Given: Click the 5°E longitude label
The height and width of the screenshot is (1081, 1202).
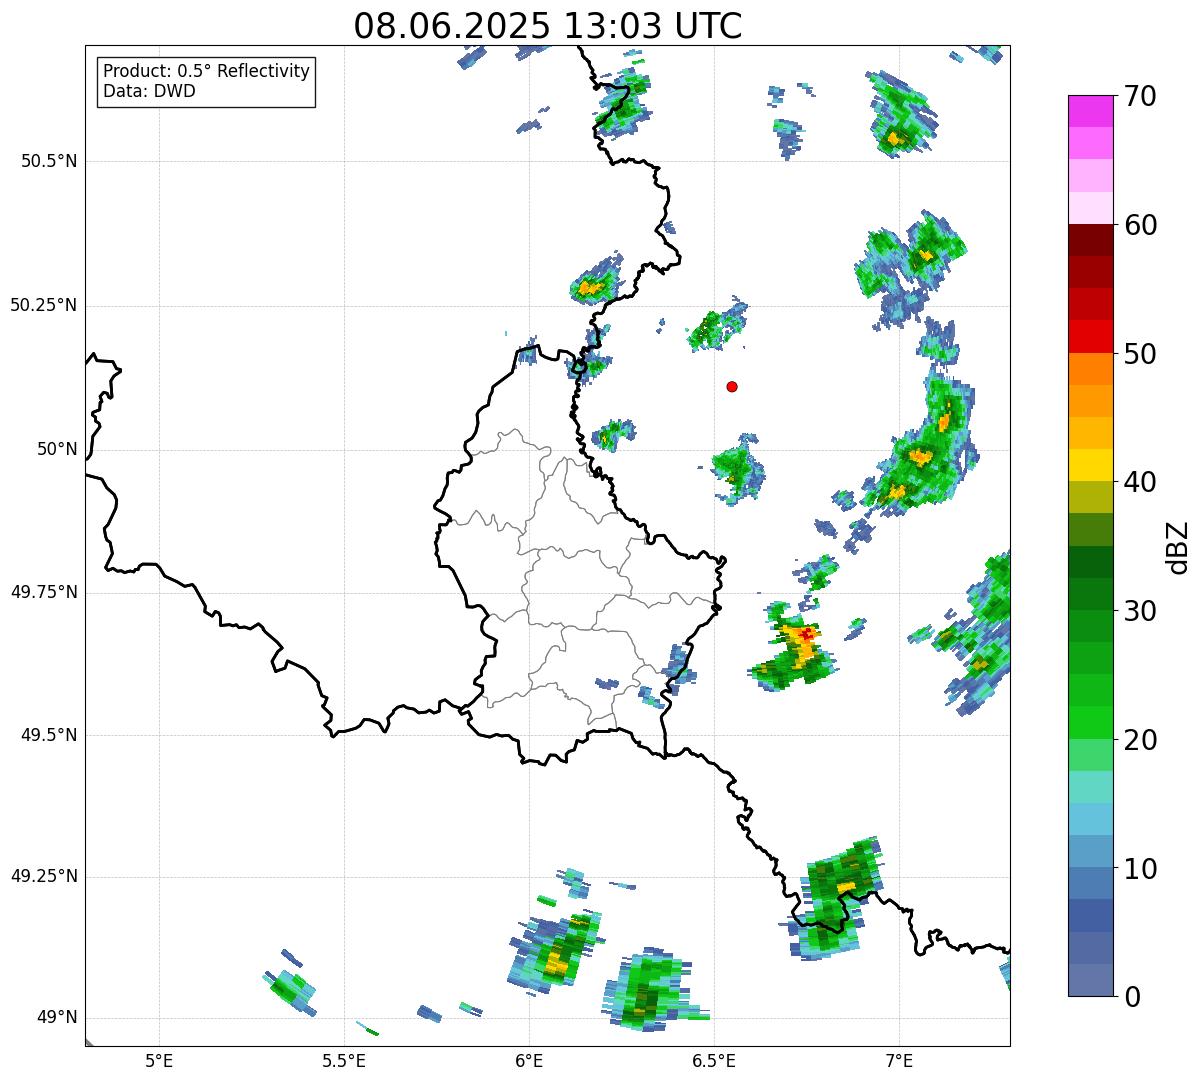Looking at the screenshot, I should click(159, 1060).
